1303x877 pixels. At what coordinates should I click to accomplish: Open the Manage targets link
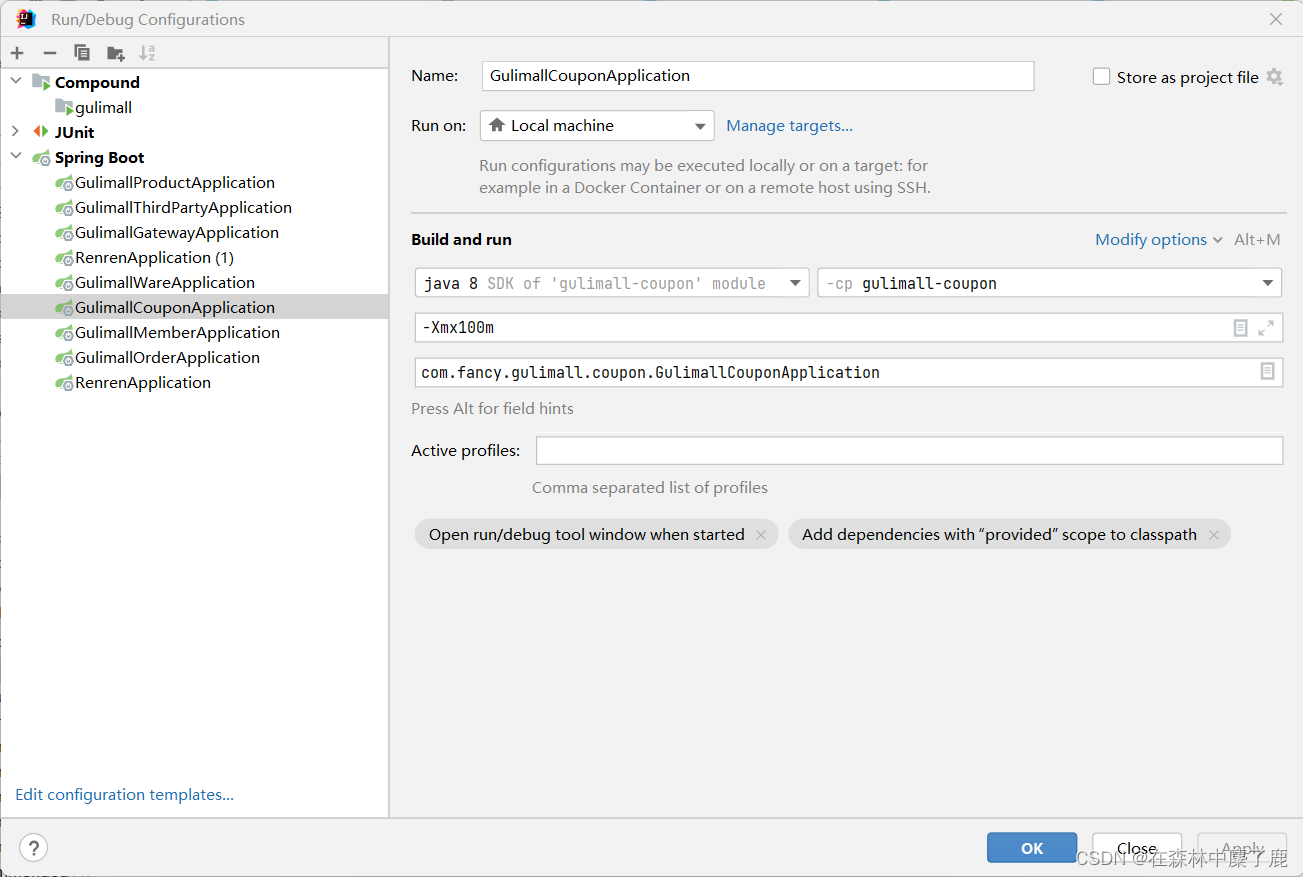pyautogui.click(x=789, y=126)
